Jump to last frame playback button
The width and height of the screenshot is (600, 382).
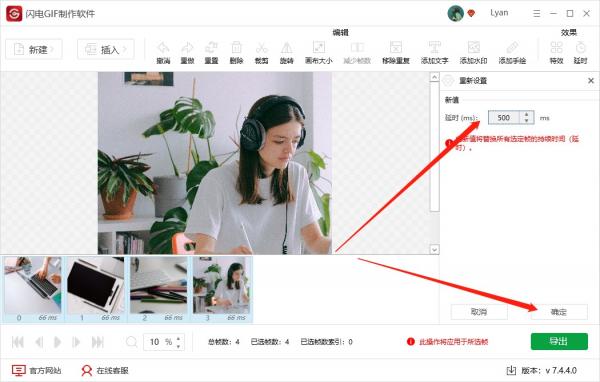(98, 342)
